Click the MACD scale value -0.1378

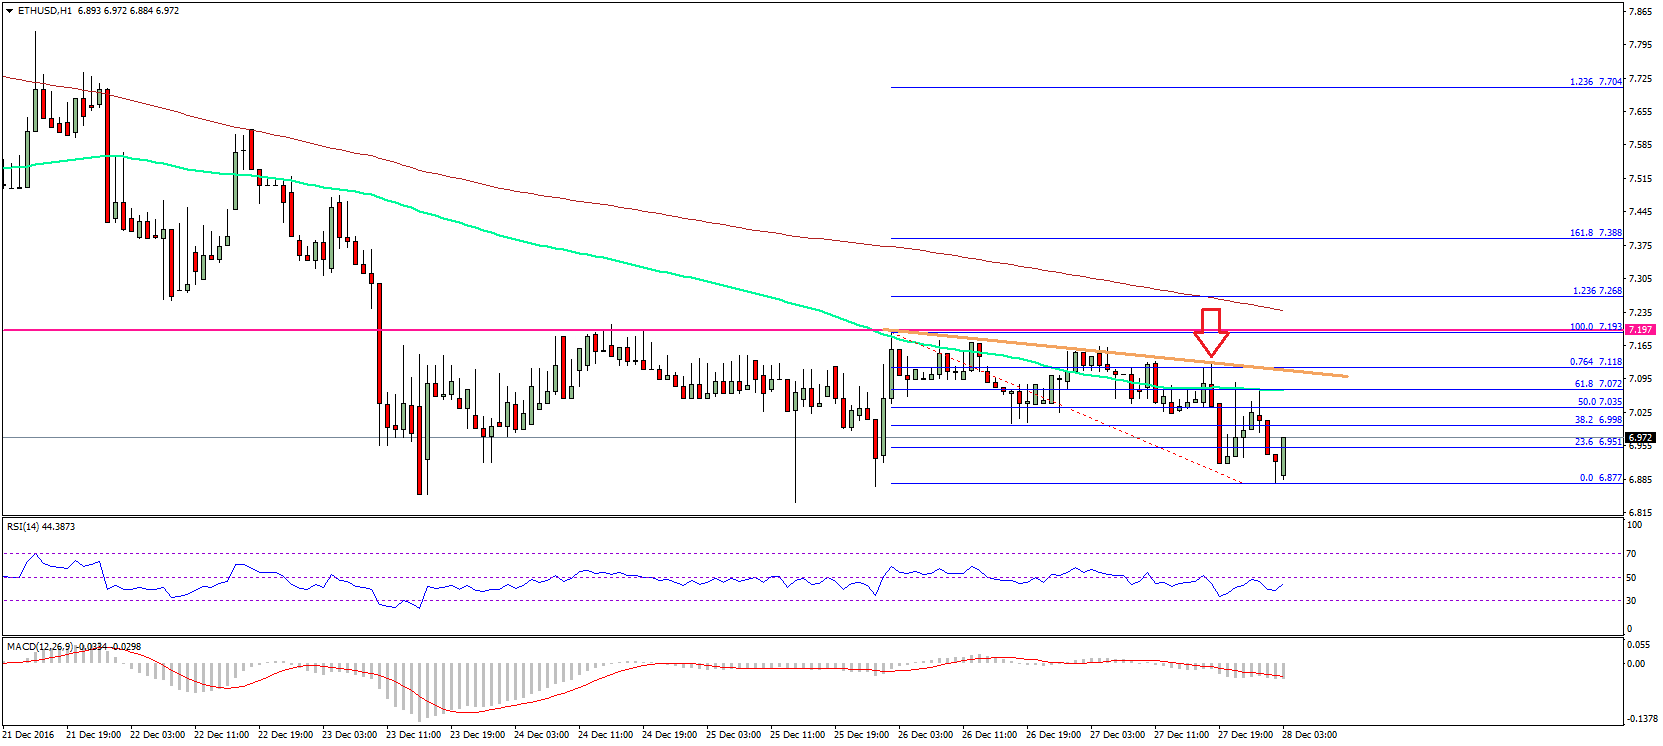point(1642,718)
